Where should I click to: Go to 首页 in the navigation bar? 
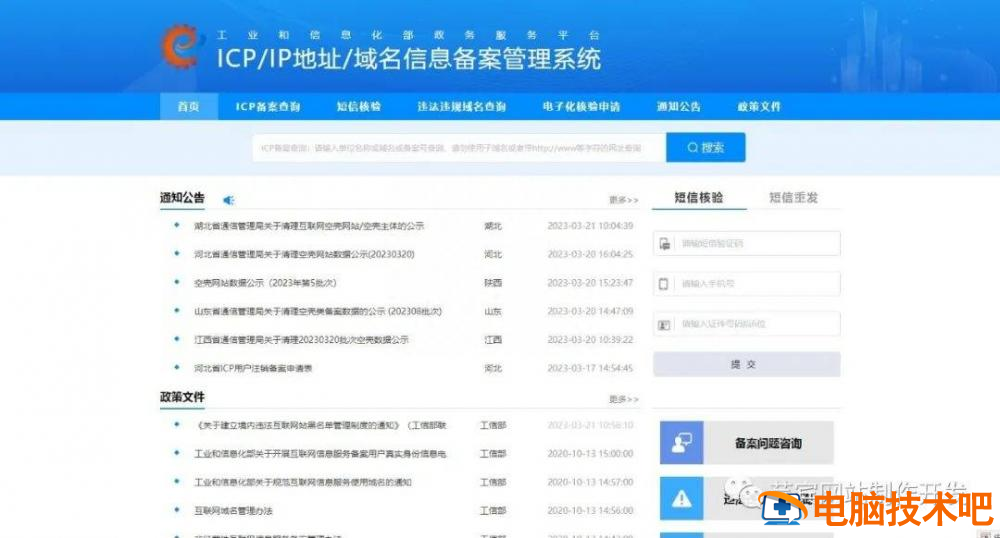pos(189,106)
